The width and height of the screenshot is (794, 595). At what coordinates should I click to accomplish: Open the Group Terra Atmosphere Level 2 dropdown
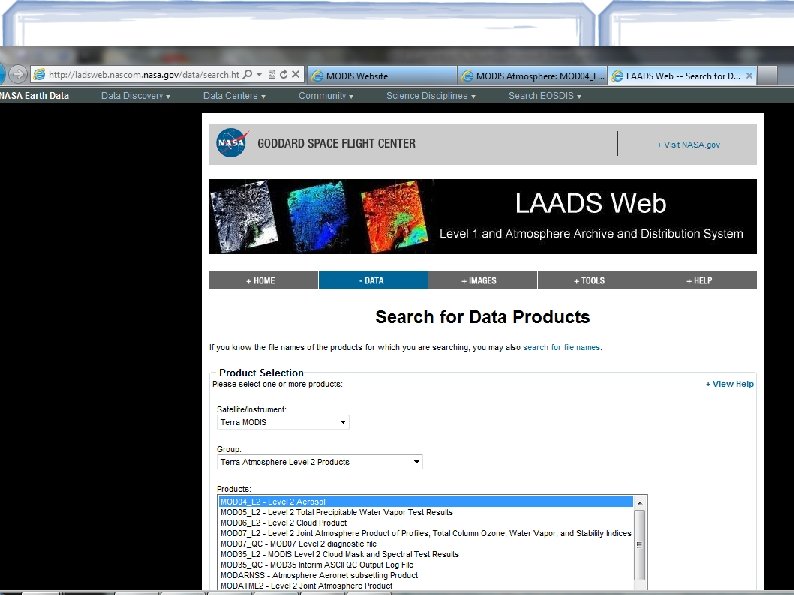320,462
